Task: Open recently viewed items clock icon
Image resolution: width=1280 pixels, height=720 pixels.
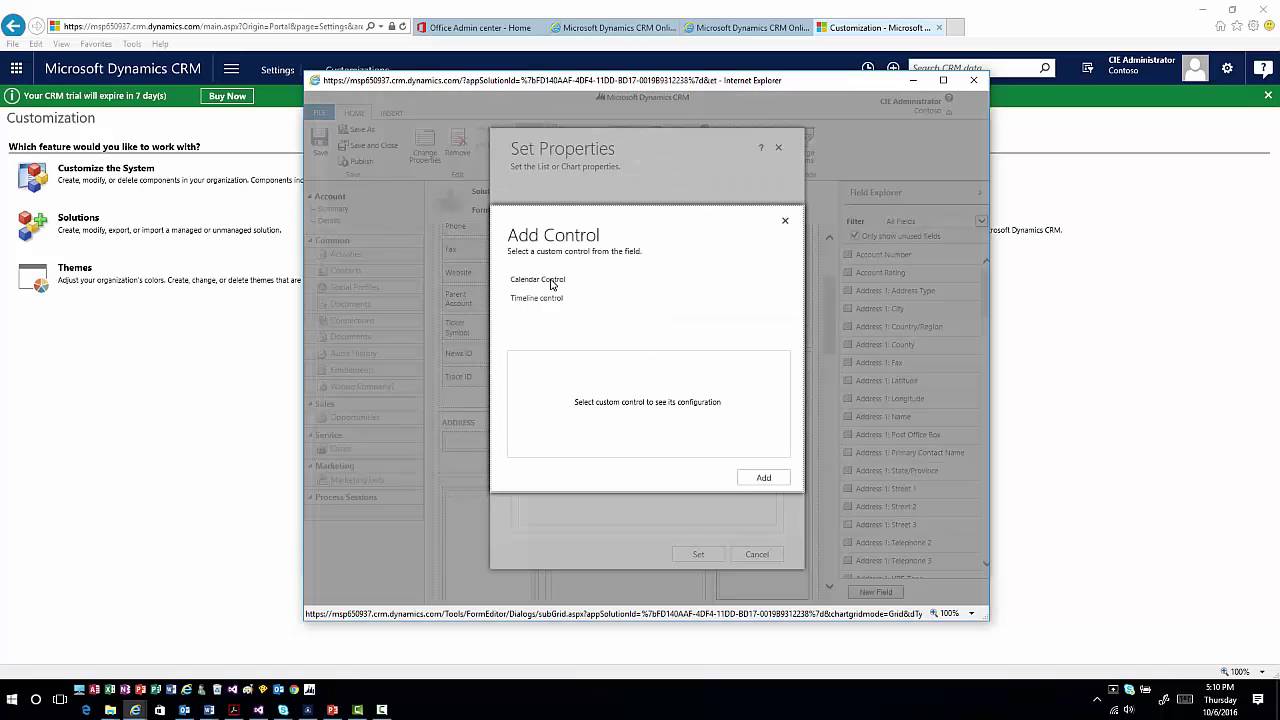Action: pyautogui.click(x=868, y=68)
